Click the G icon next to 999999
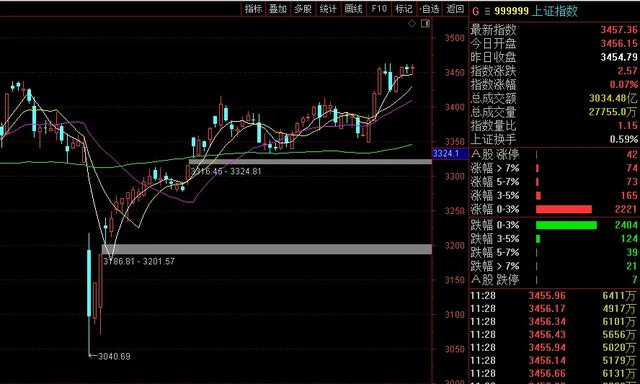 pos(476,11)
